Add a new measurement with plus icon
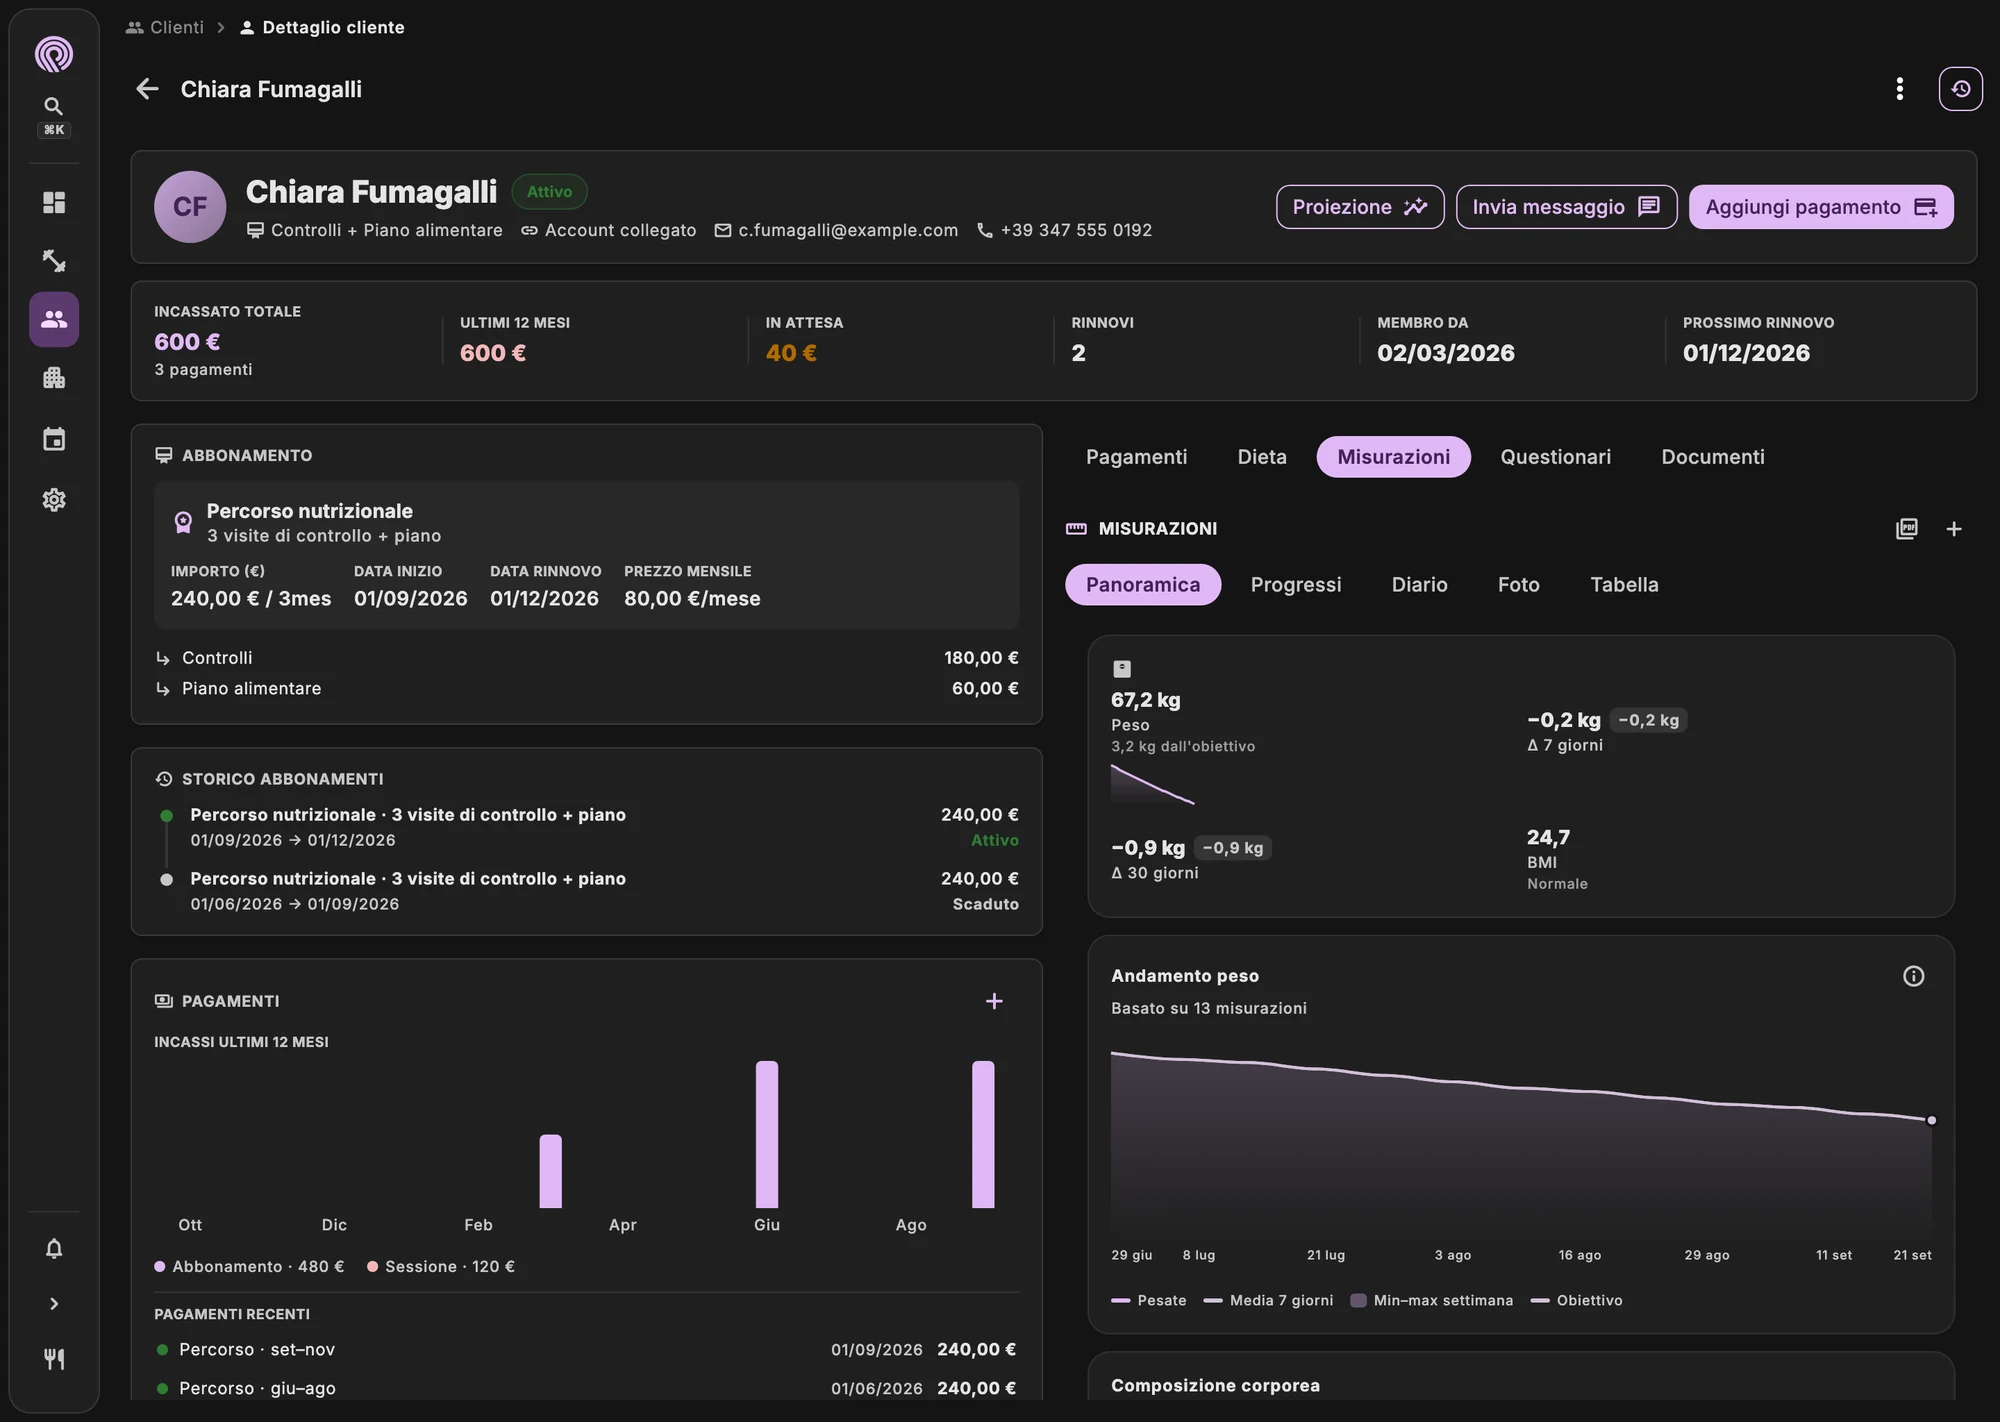This screenshot has width=2000, height=1422. 1954,529
